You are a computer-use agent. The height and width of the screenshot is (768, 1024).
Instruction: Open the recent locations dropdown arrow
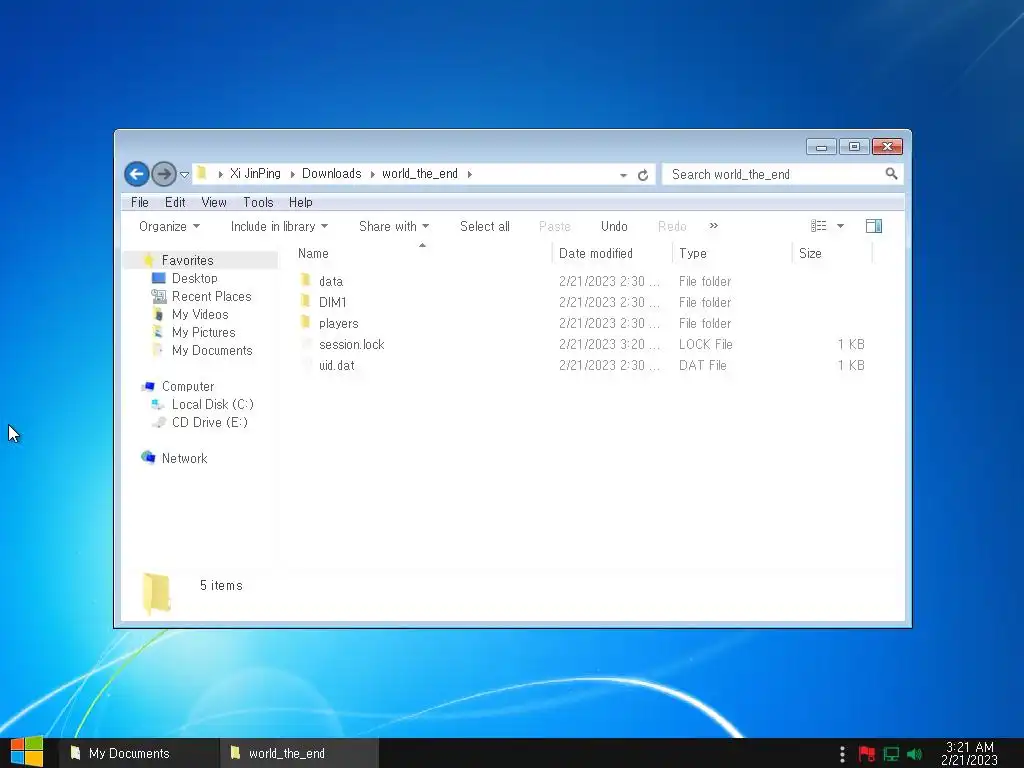(x=185, y=175)
